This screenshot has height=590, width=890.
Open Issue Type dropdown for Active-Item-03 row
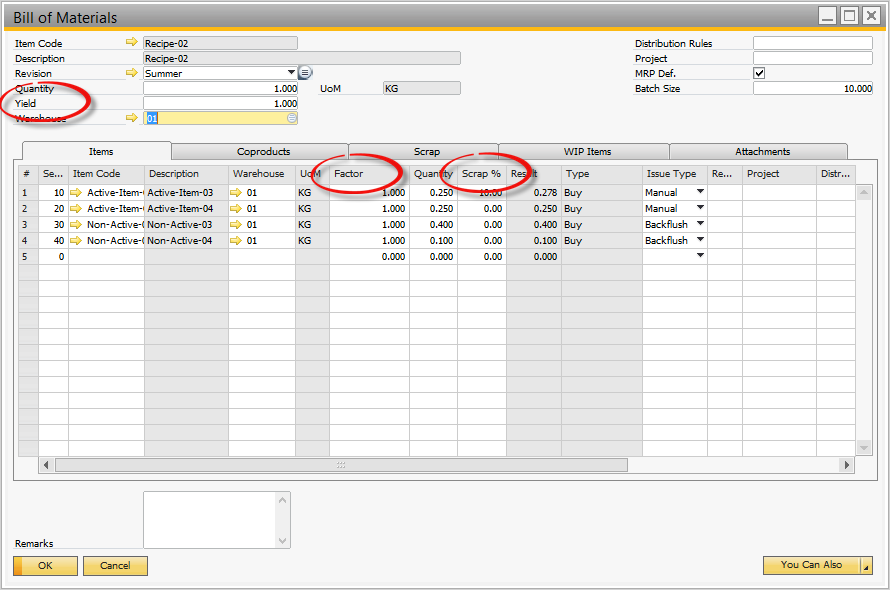tap(700, 192)
